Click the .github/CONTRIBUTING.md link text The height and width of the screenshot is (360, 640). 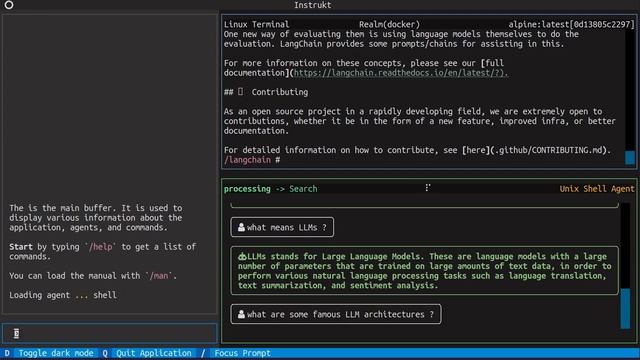click(548, 150)
